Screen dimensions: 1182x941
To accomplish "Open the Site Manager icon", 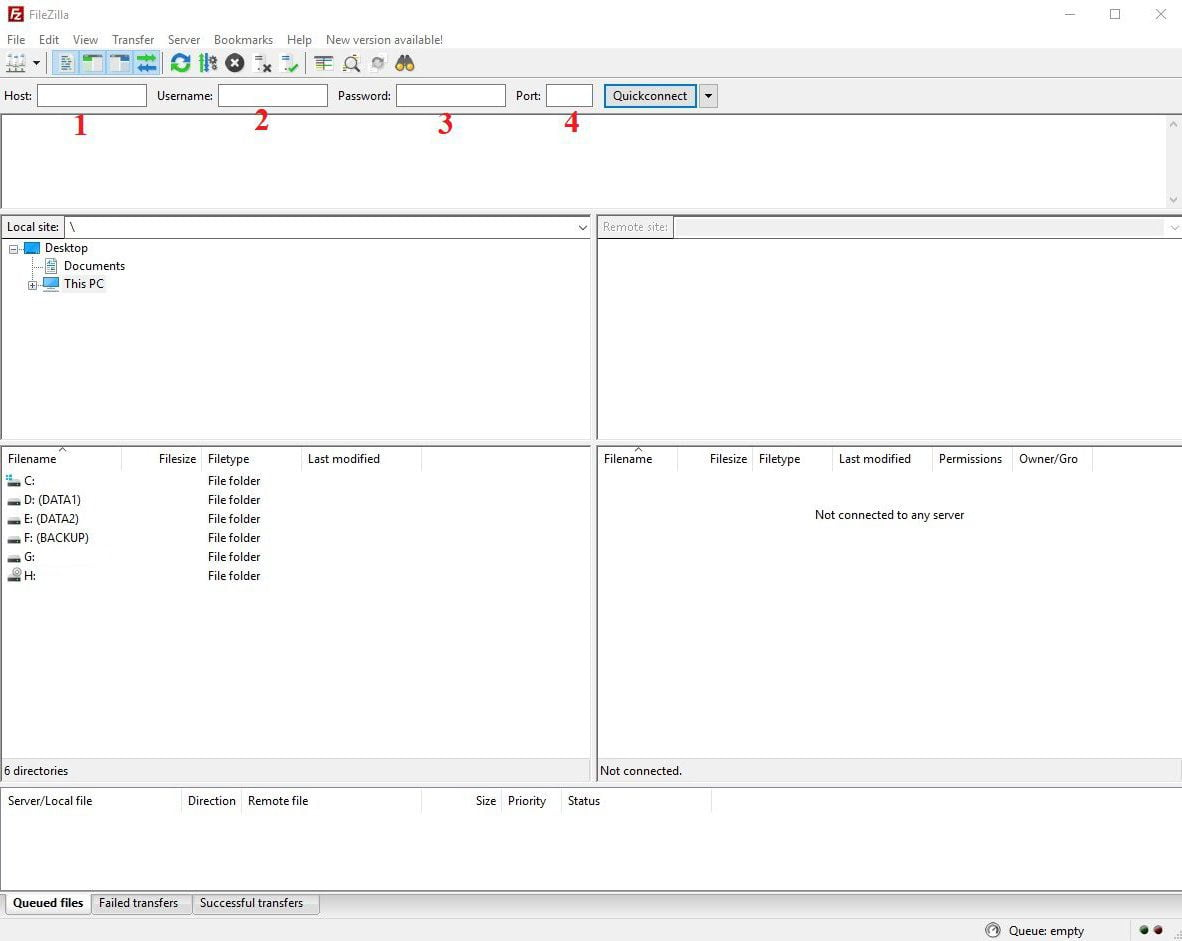I will [16, 63].
